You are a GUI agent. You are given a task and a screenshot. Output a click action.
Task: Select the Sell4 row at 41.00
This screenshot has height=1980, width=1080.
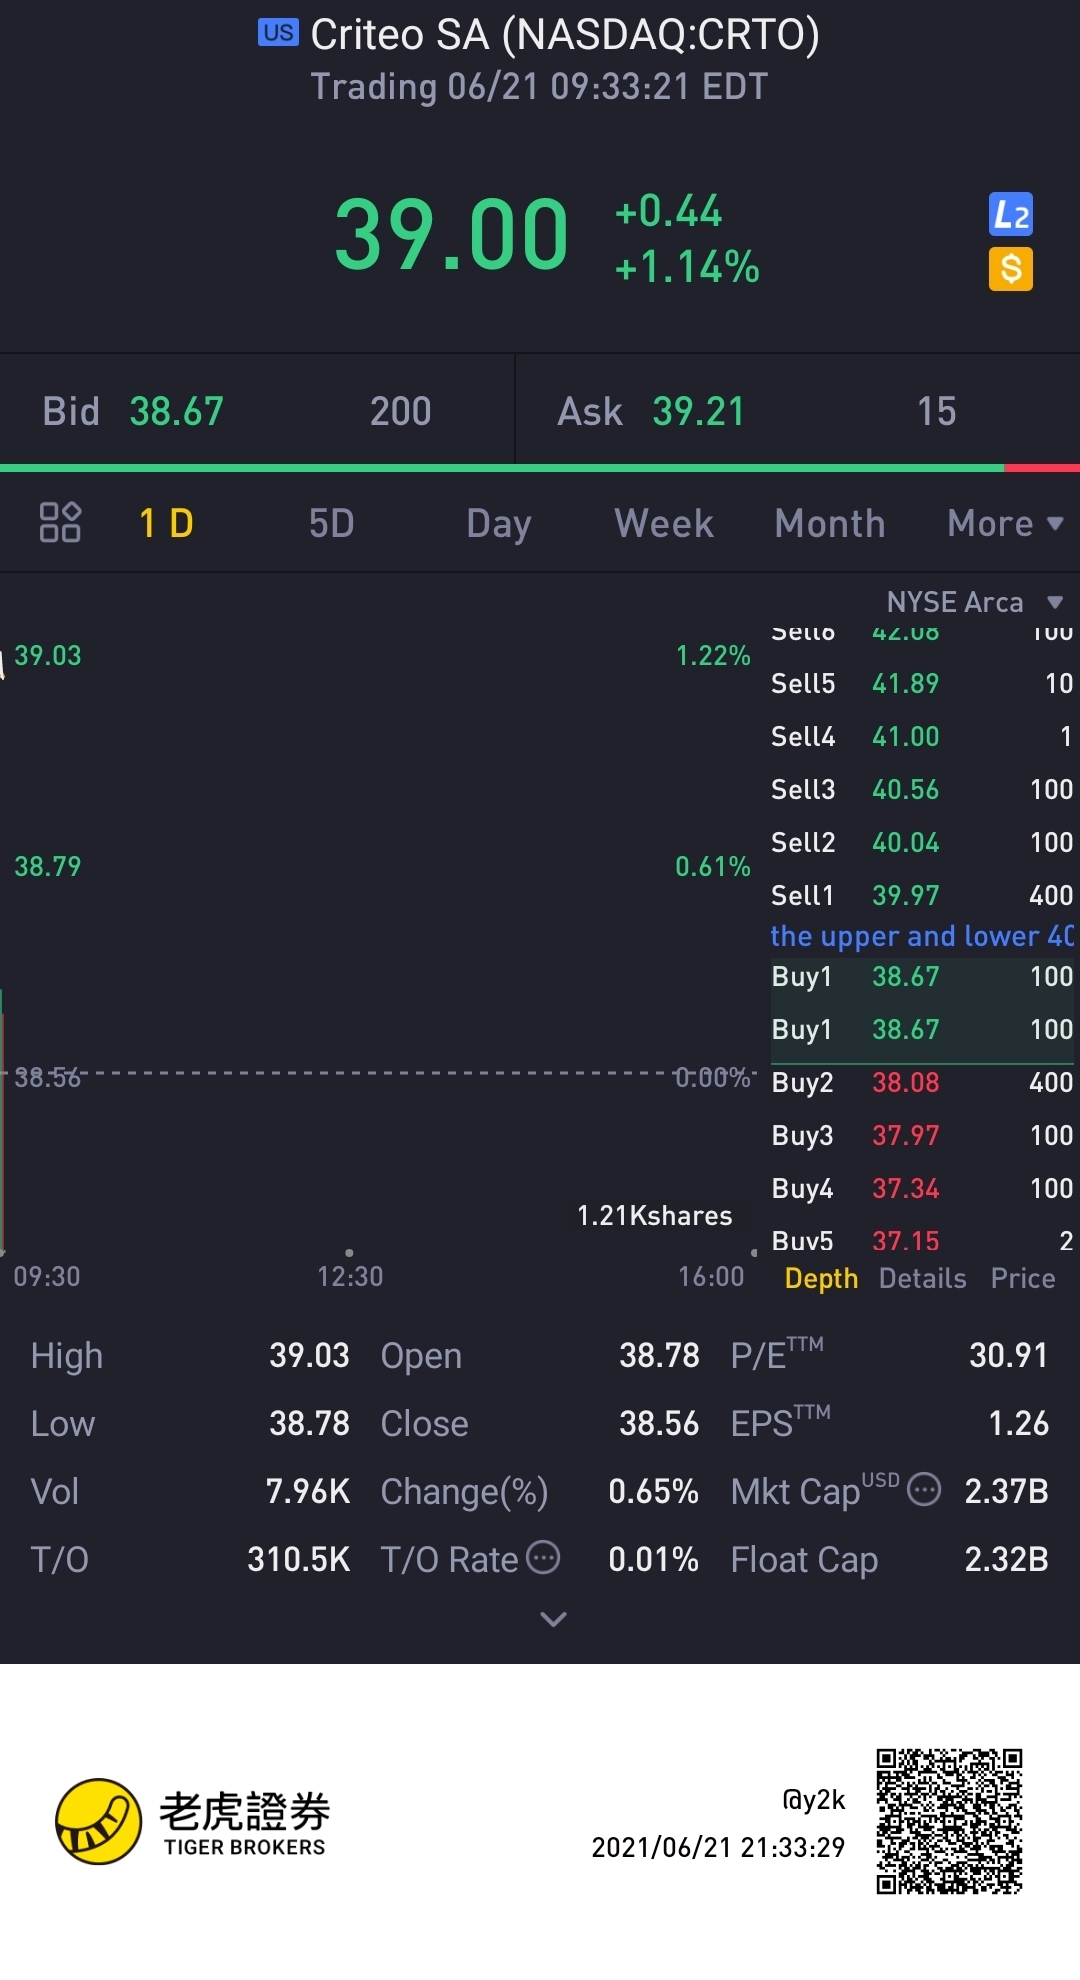coord(922,737)
